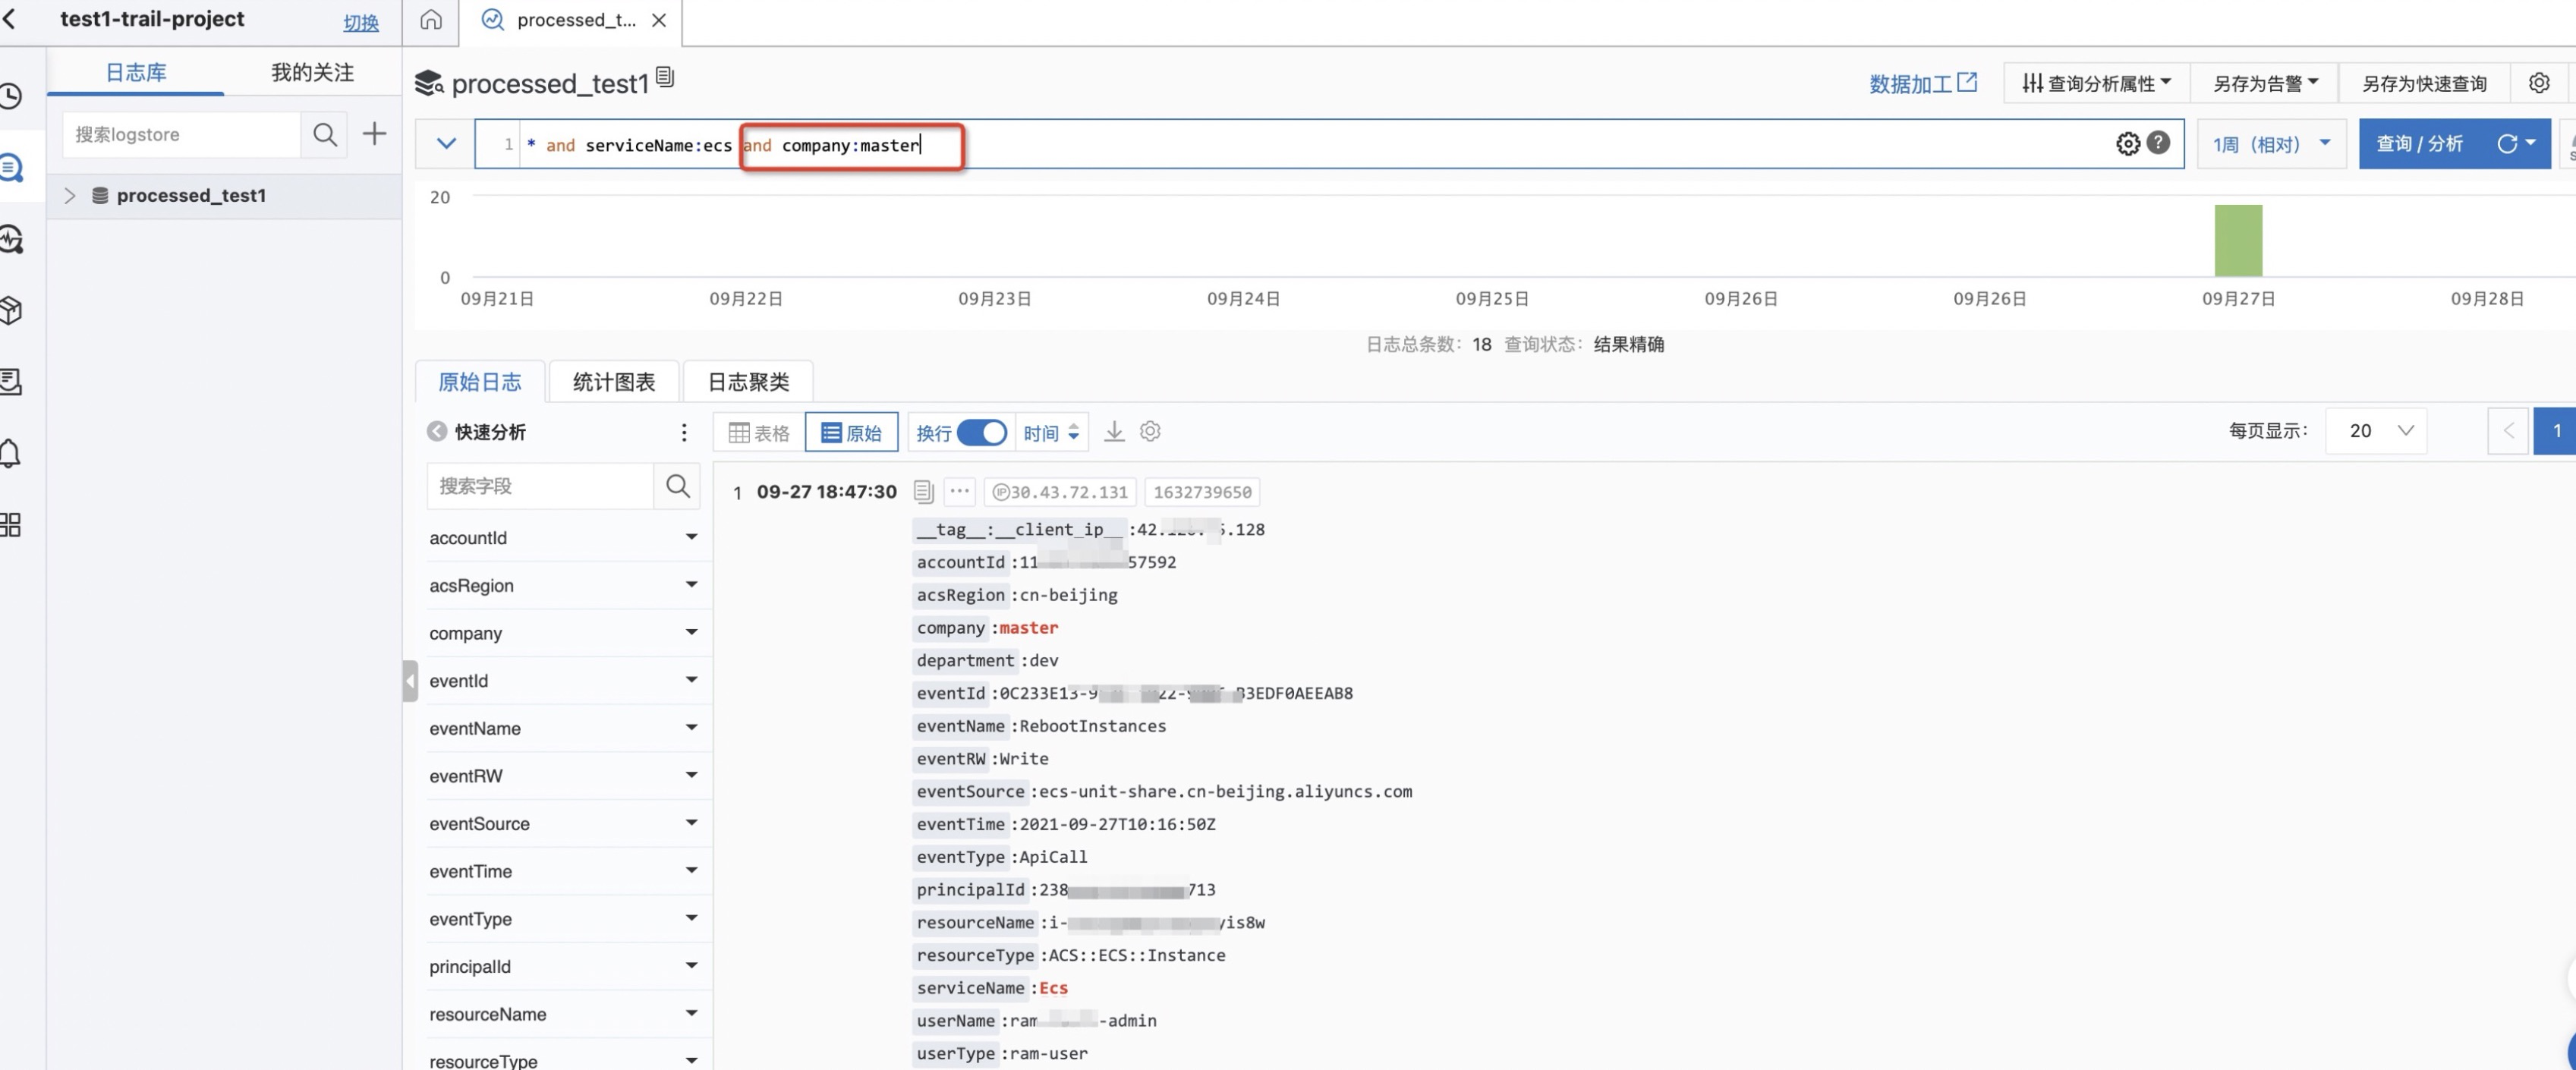
Task: Click settings gear in top right corner
Action: (2538, 83)
